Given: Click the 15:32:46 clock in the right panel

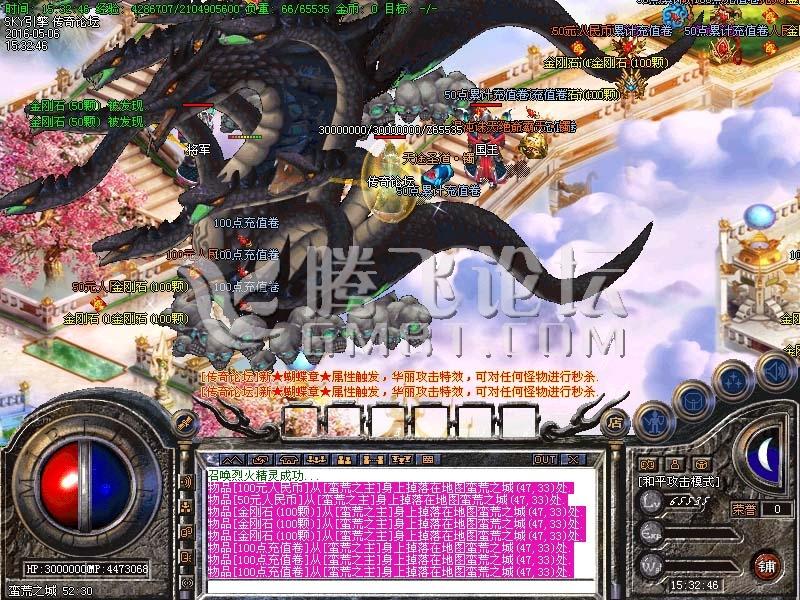Looking at the screenshot, I should 694,585.
